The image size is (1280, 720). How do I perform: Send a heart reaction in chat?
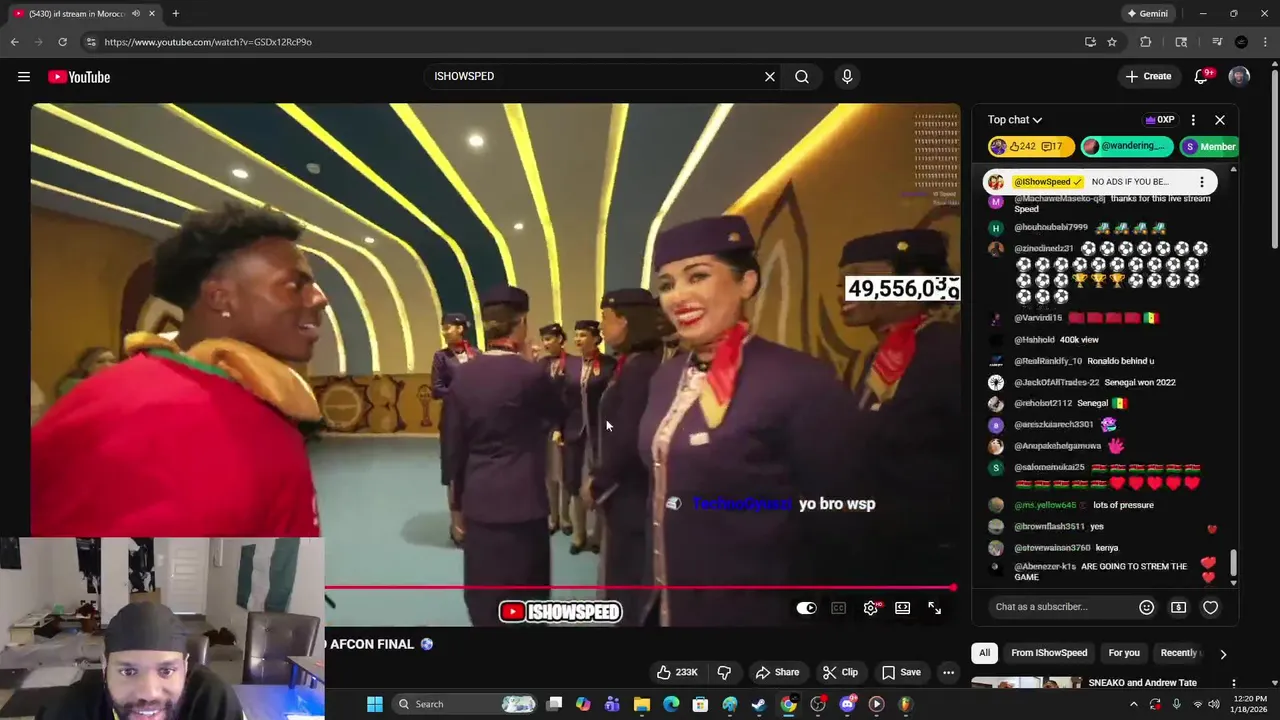pyautogui.click(x=1211, y=607)
